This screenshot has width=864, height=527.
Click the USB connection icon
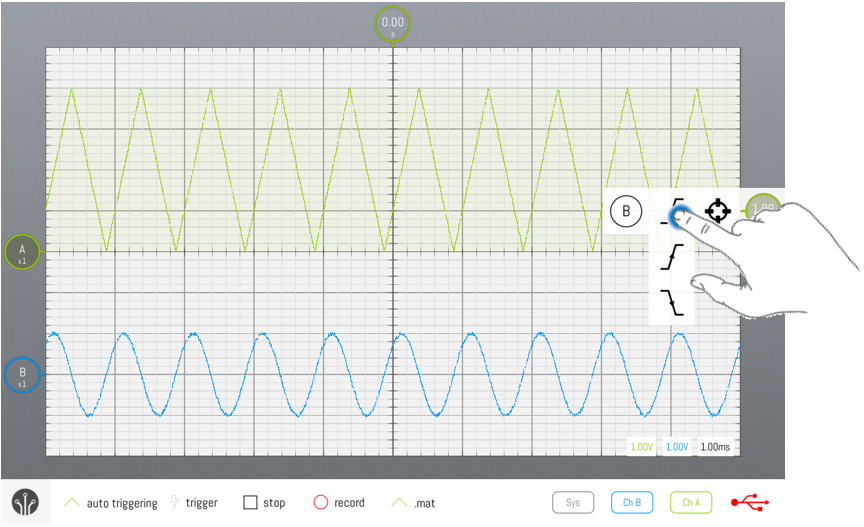750,503
